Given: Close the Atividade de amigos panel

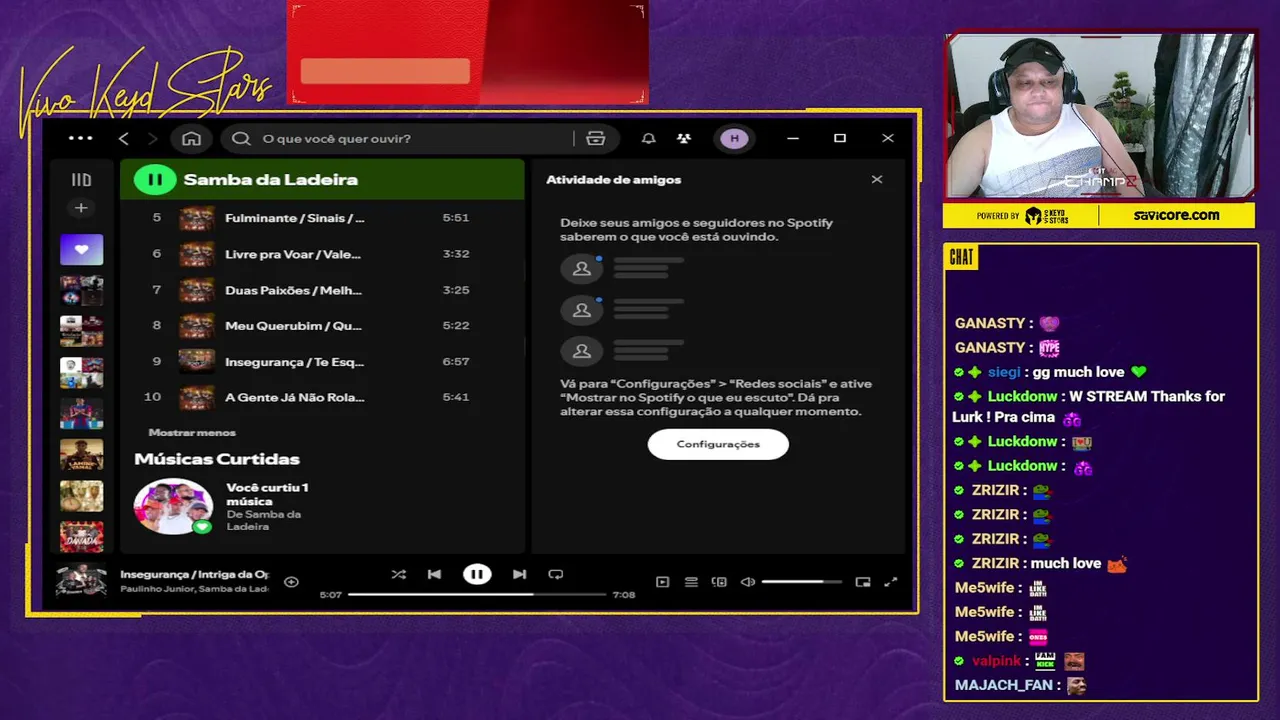Looking at the screenshot, I should click(877, 180).
